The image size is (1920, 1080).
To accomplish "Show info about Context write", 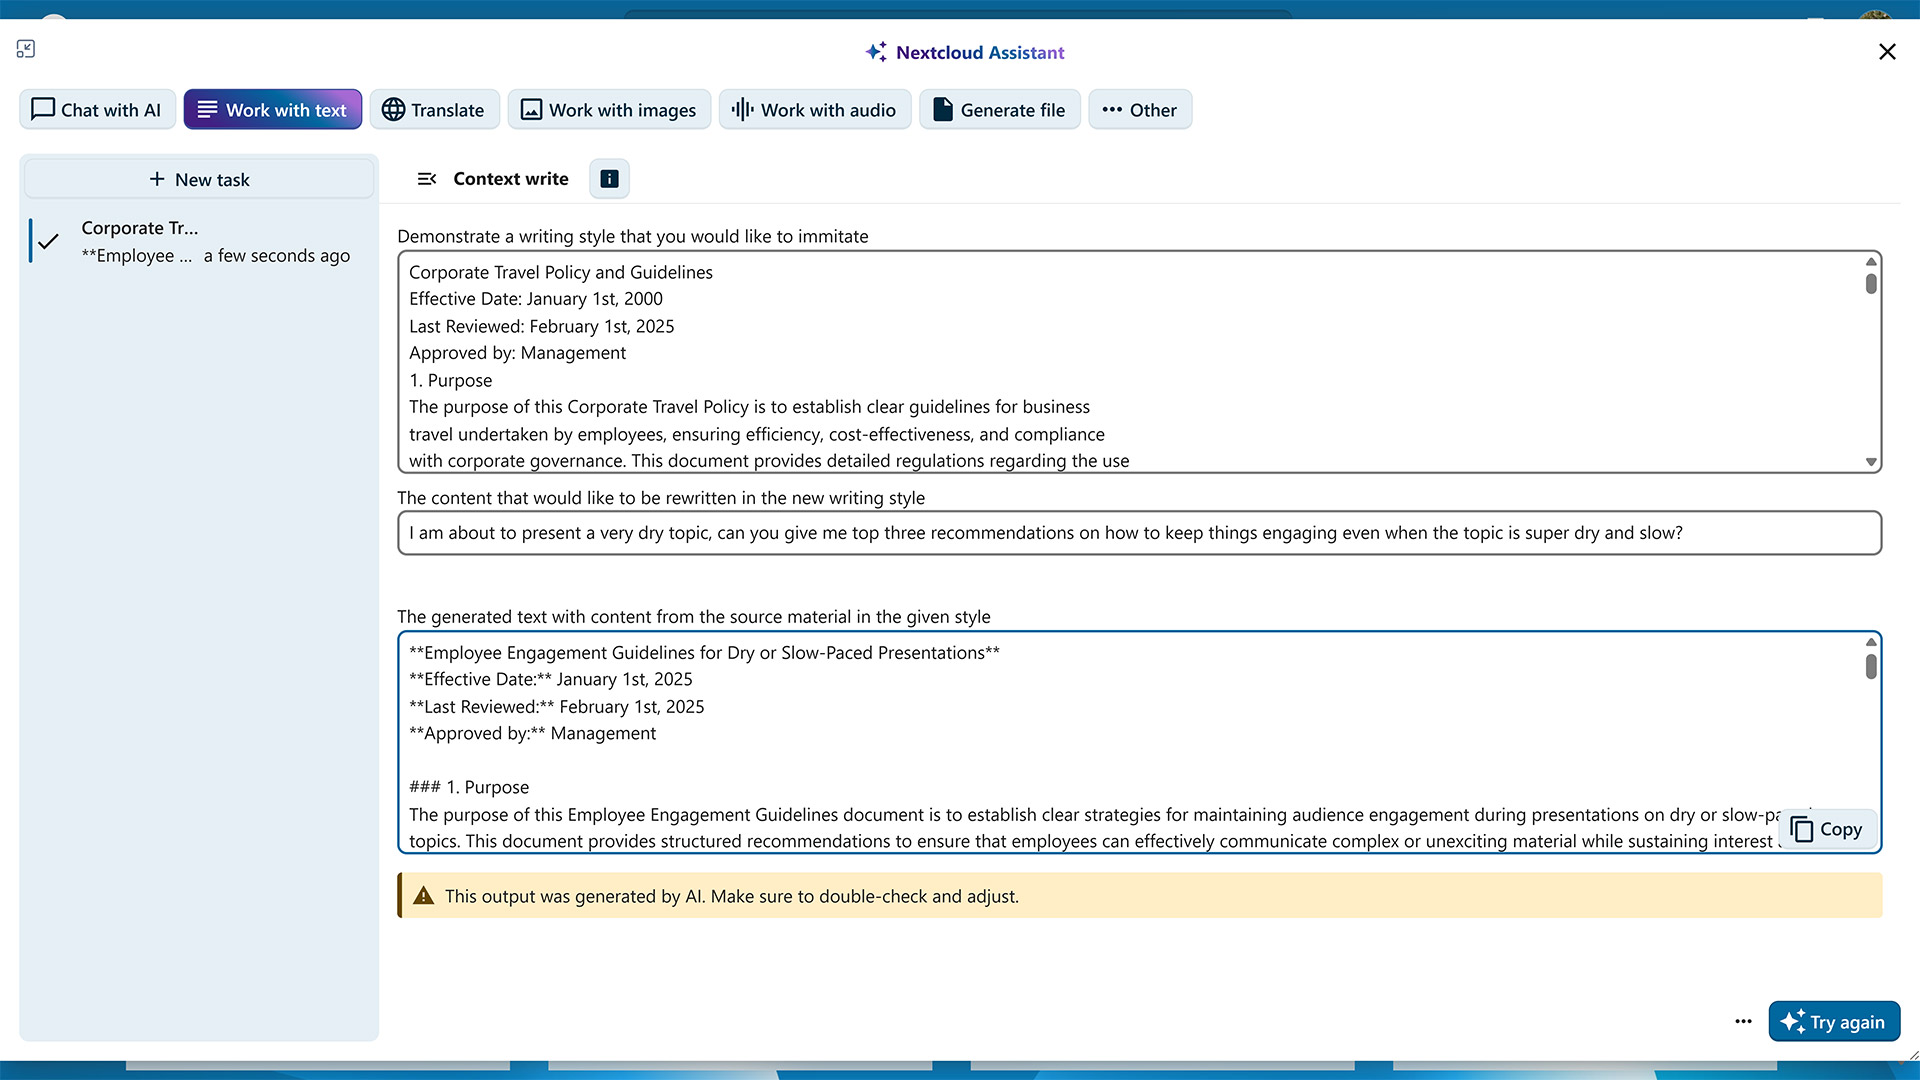I will click(x=609, y=179).
